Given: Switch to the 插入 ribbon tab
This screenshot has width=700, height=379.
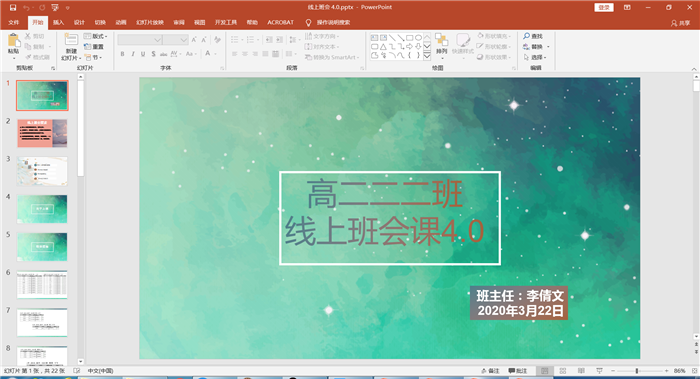Looking at the screenshot, I should [58, 22].
